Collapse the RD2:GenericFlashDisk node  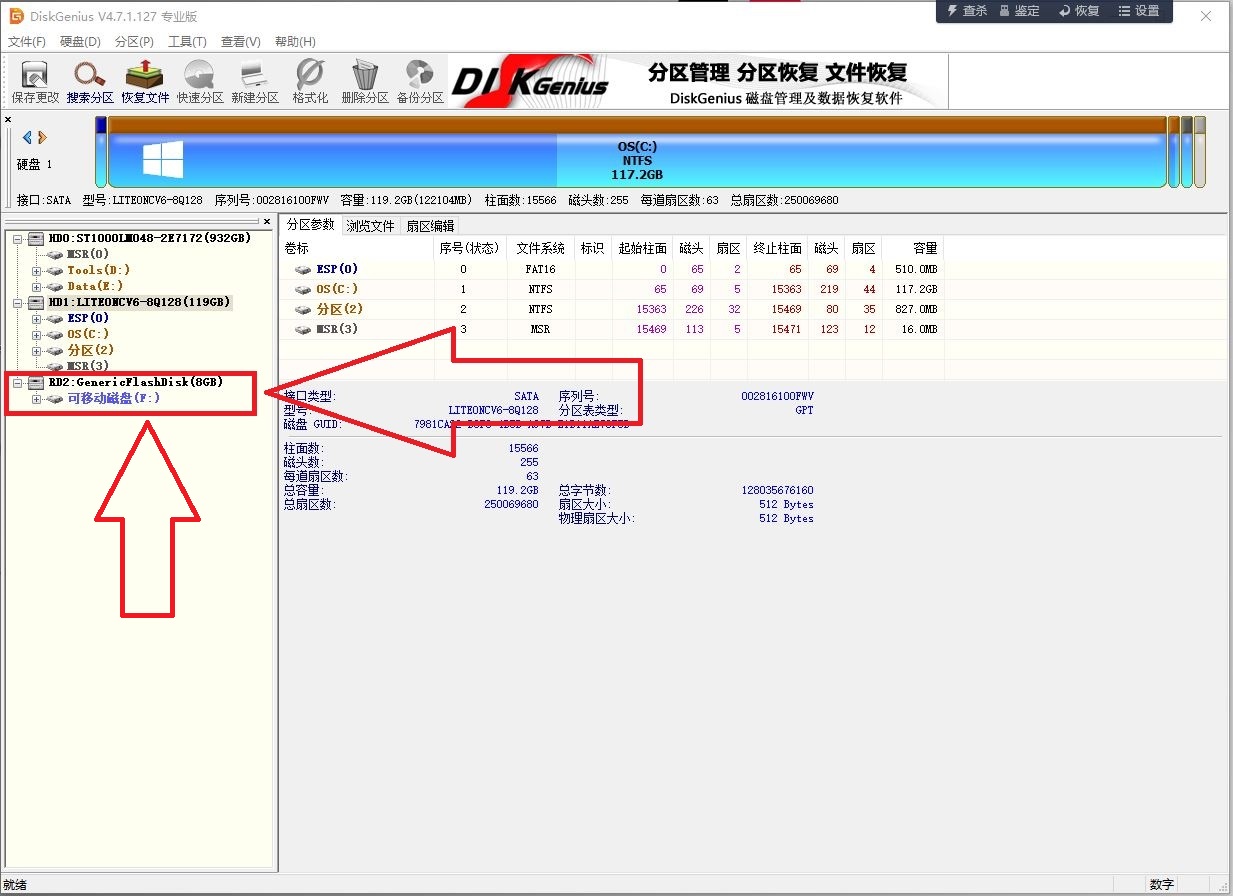click(18, 382)
